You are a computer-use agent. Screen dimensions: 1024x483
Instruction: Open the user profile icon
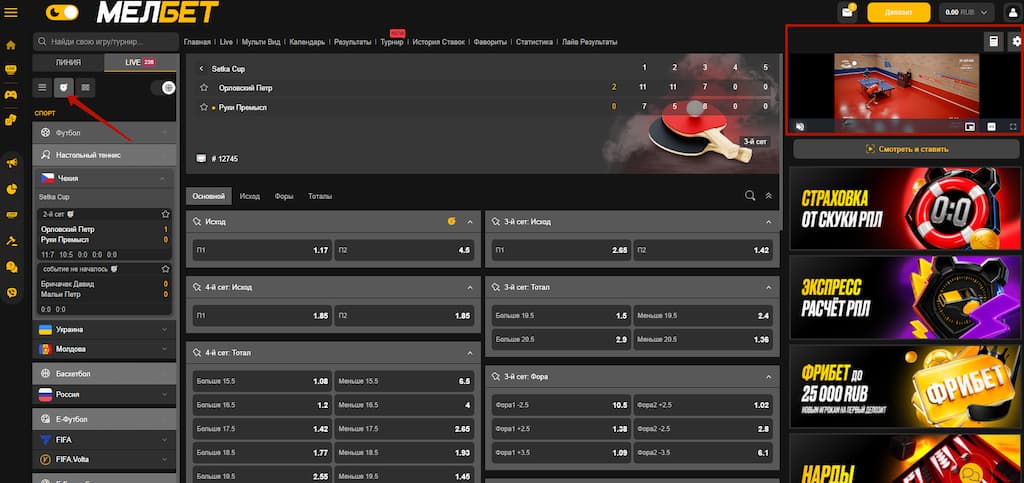pyautogui.click(x=1014, y=12)
